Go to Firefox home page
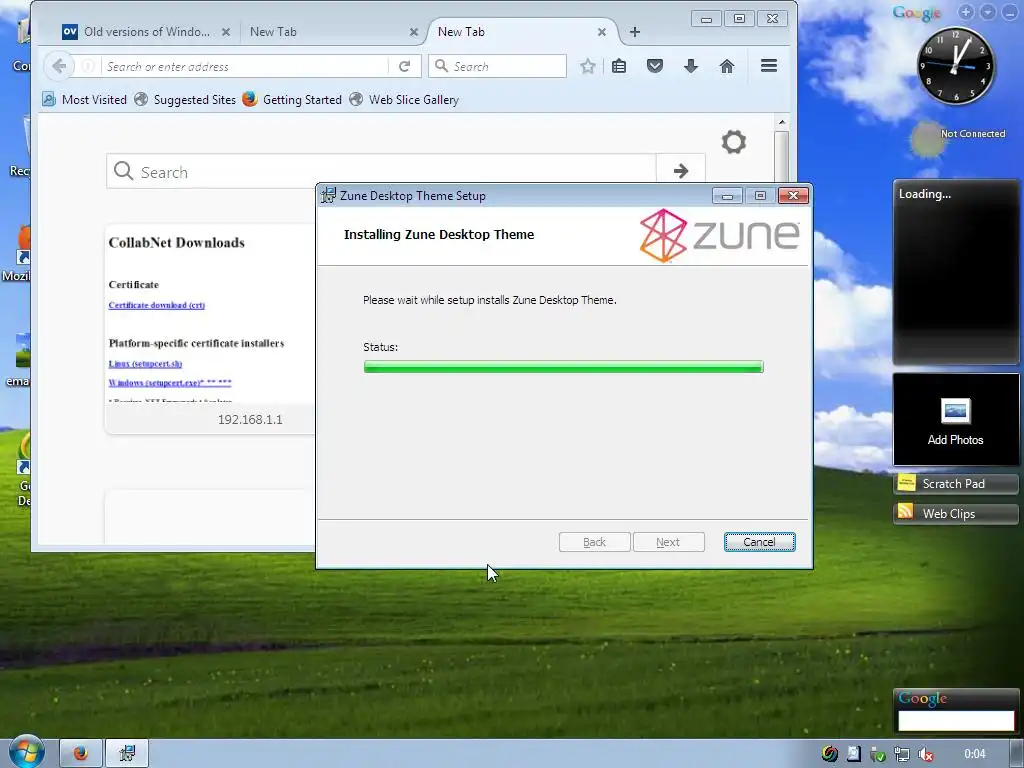1024x768 pixels. pos(727,66)
